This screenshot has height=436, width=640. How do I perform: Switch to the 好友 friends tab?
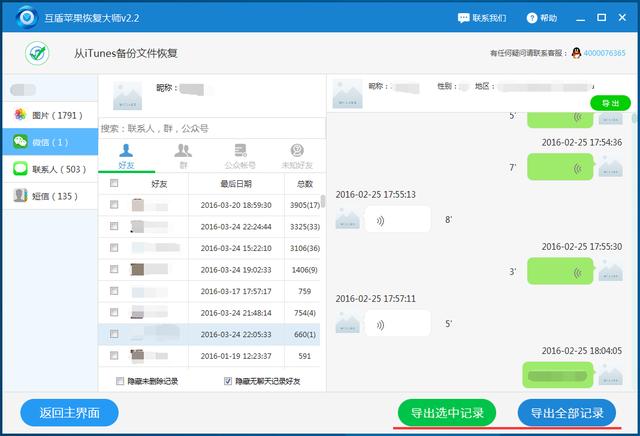[x=126, y=156]
